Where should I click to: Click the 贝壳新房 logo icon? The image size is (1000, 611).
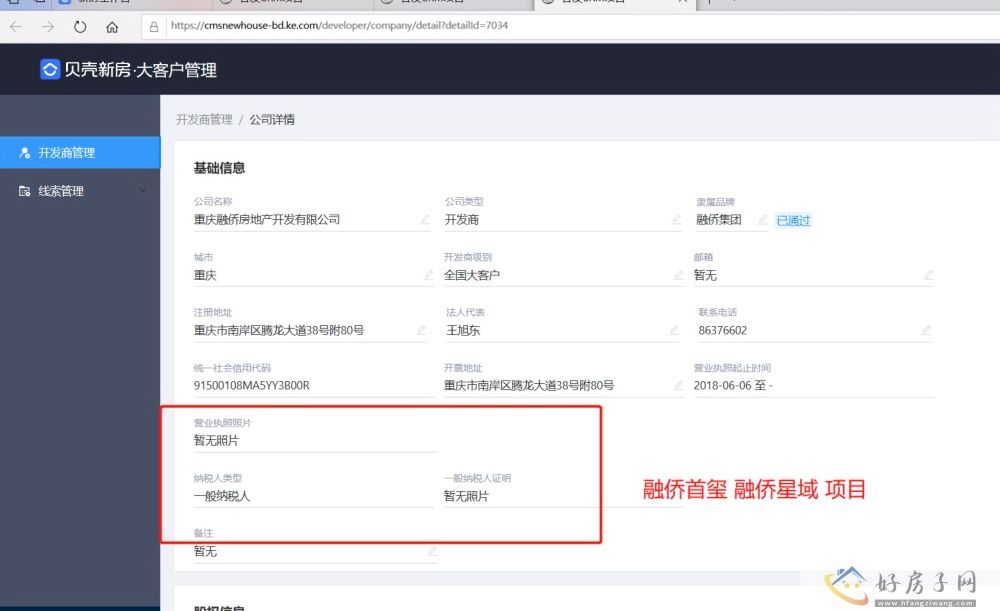click(50, 69)
